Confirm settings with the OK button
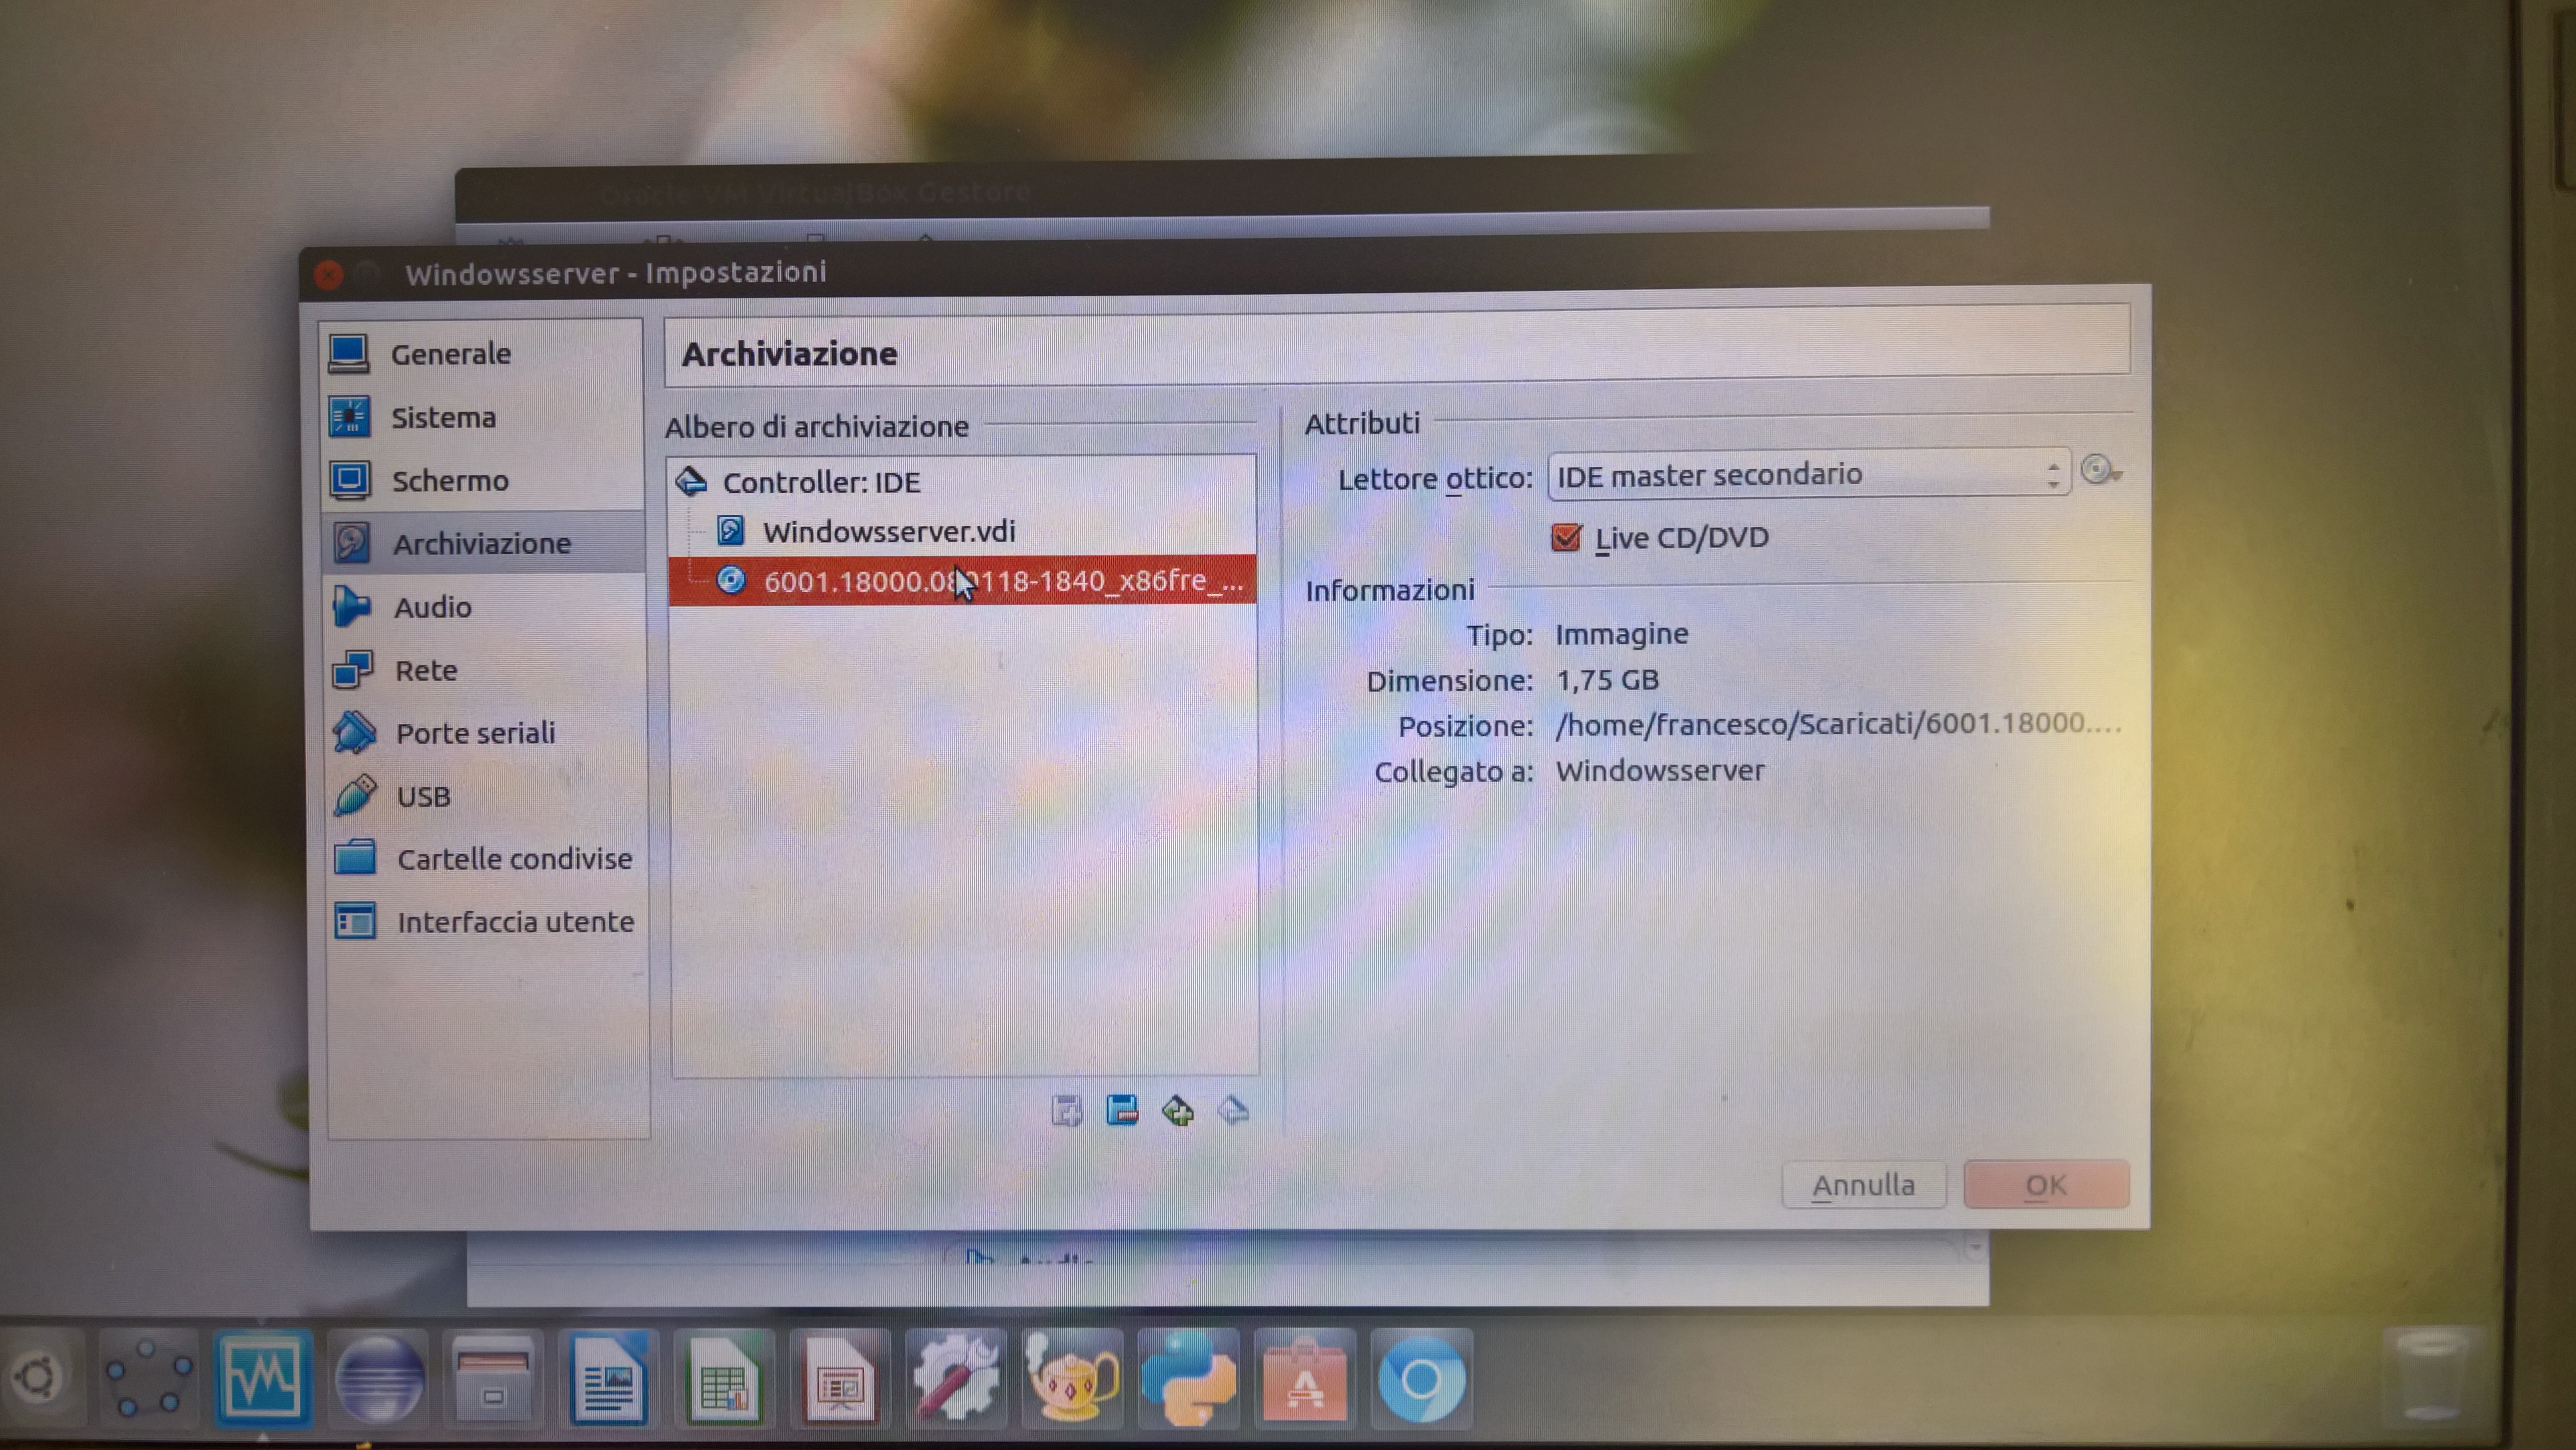The image size is (2576, 1450). pos(2046,1184)
